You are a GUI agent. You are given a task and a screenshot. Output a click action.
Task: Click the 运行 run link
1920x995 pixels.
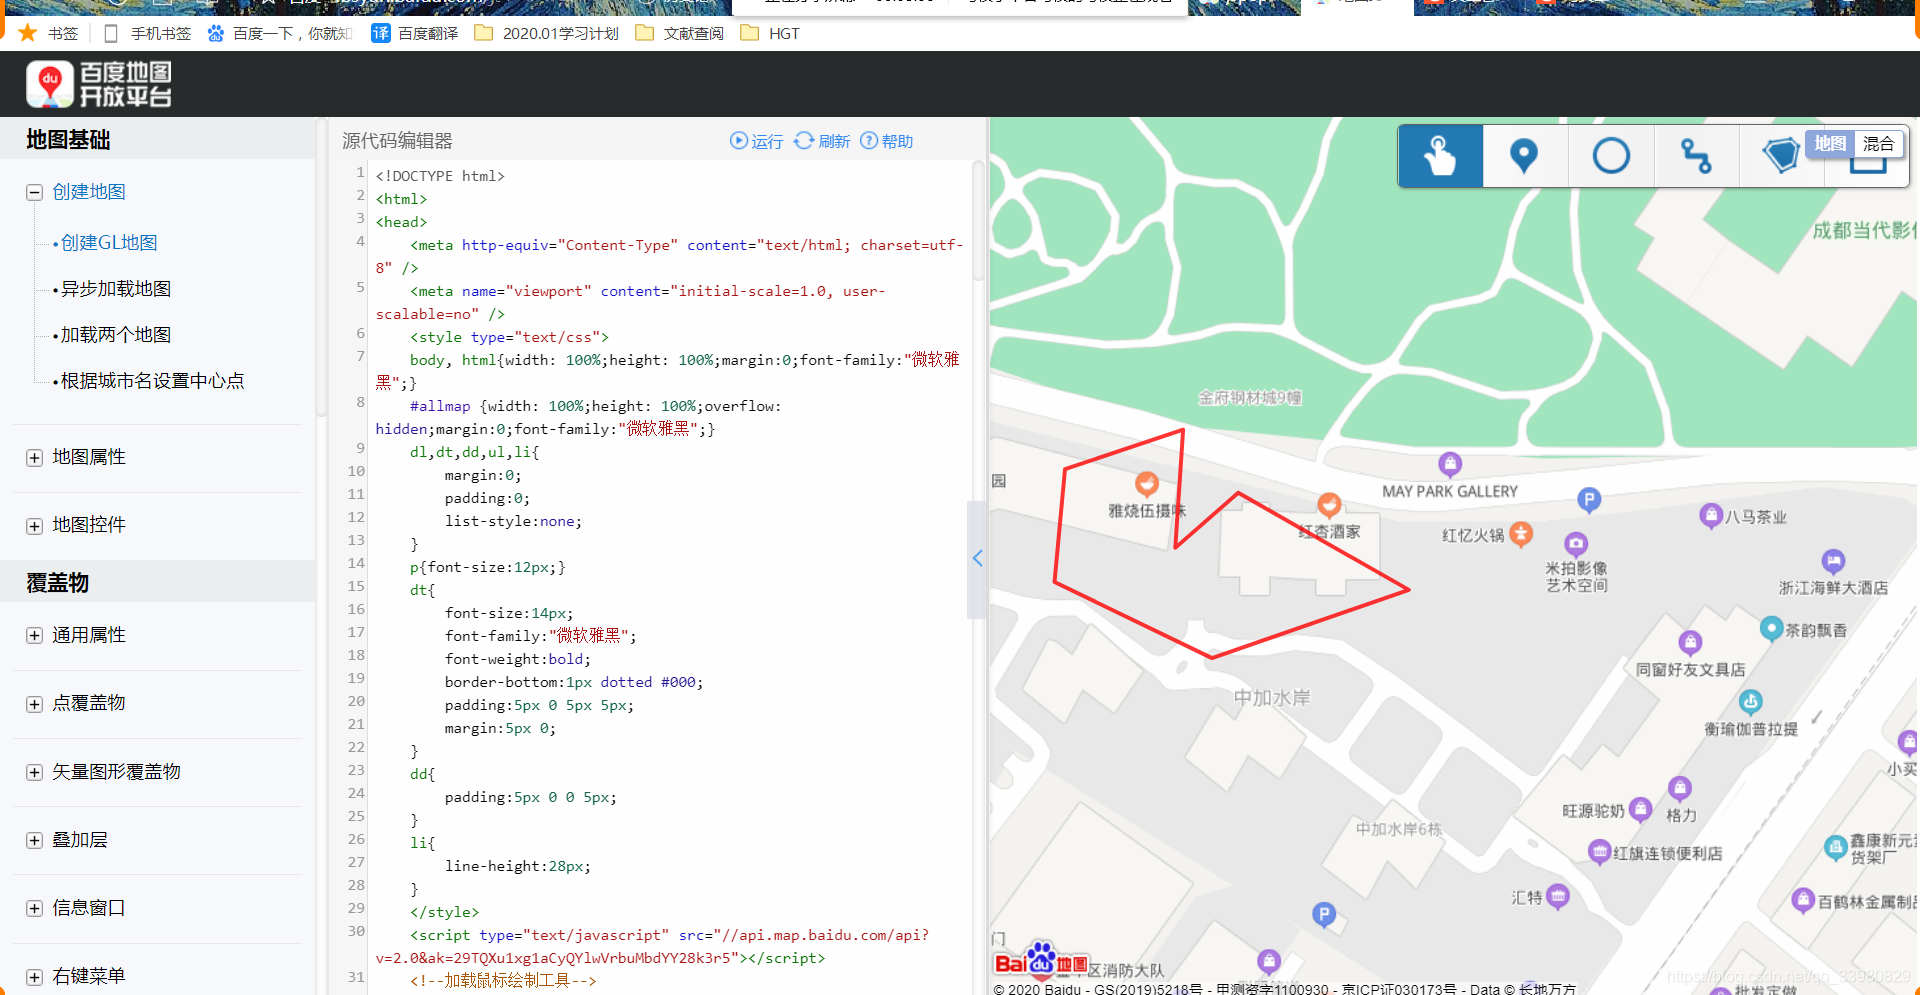point(767,142)
